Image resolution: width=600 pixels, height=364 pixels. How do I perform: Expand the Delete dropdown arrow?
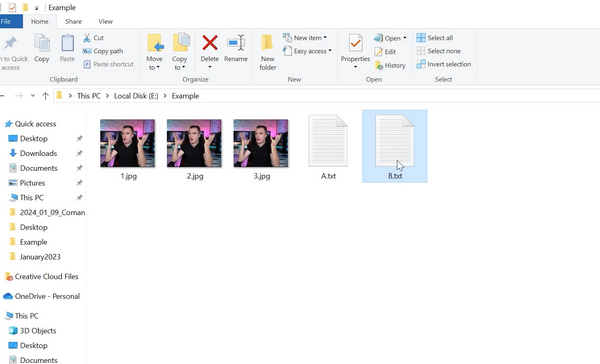(210, 67)
